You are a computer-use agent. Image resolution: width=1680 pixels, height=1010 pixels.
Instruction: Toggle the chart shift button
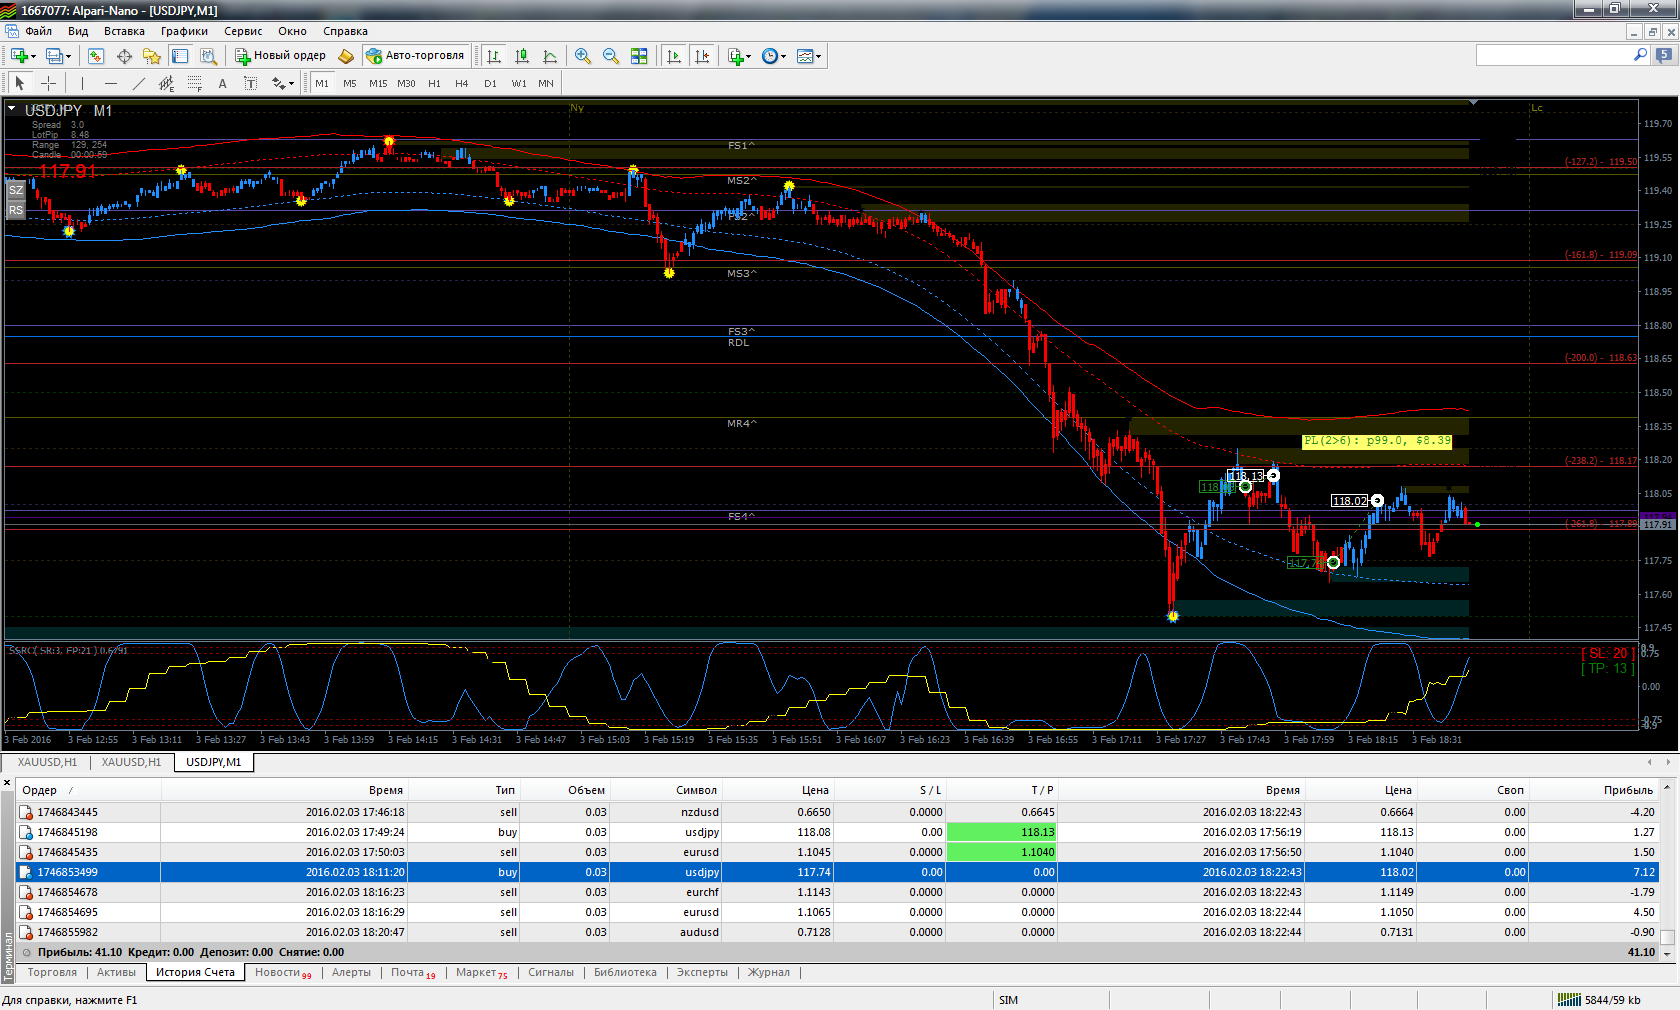click(x=702, y=56)
